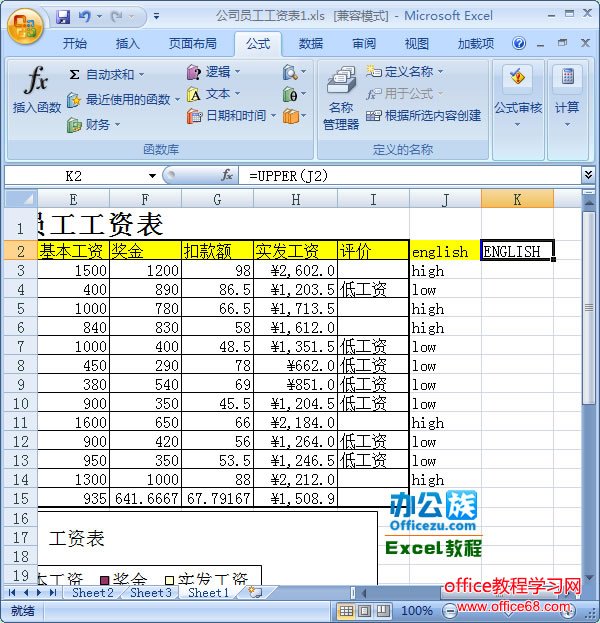The width and height of the screenshot is (600, 623).
Task: Open the 名称管理器
Action: tap(341, 99)
